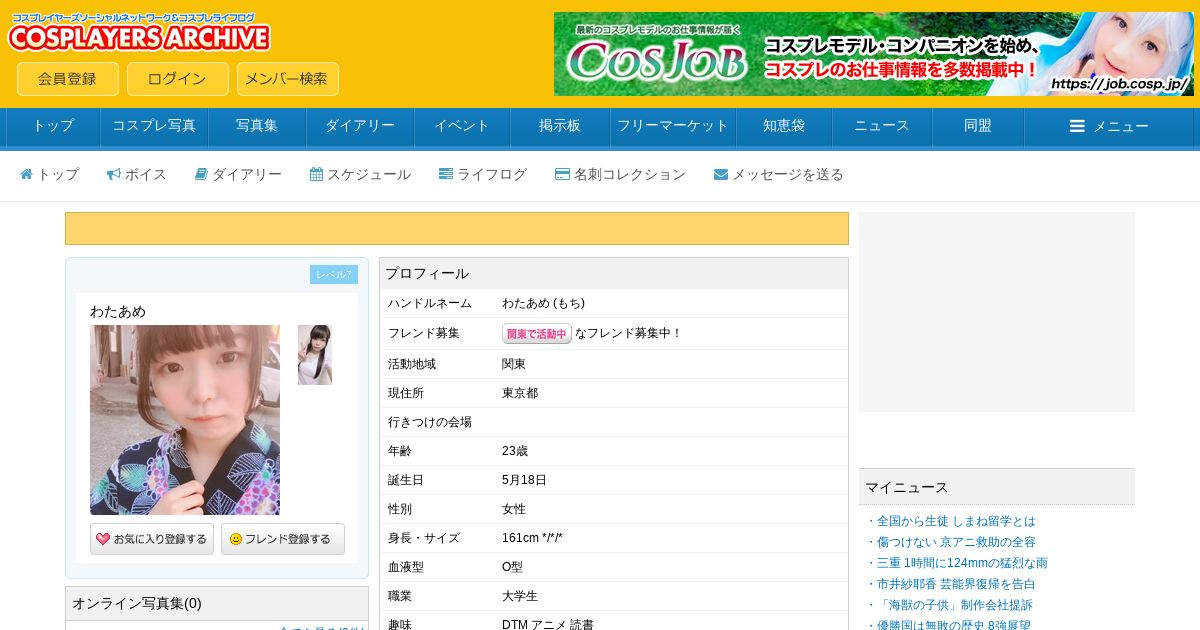
Task: Open イベント navigation item
Action: pyautogui.click(x=462, y=126)
